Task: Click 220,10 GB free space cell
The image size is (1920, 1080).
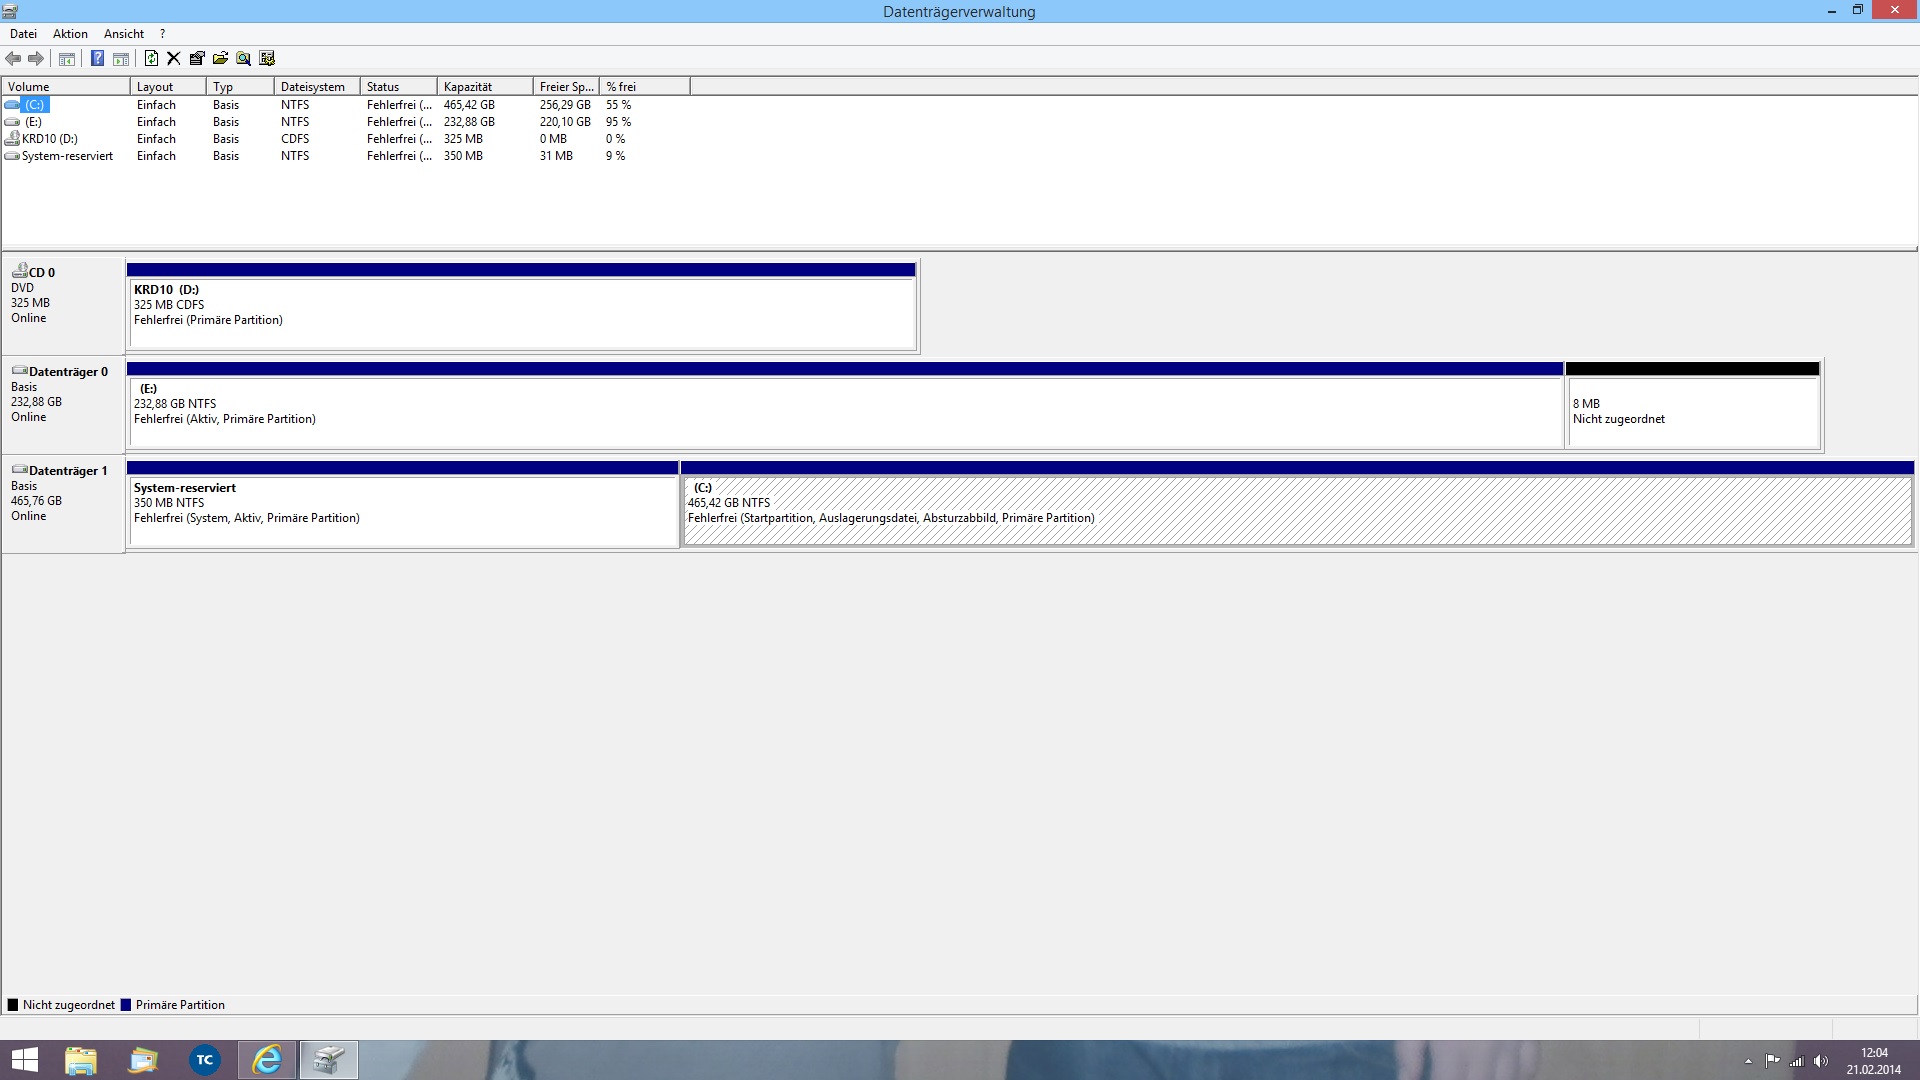Action: pos(565,122)
